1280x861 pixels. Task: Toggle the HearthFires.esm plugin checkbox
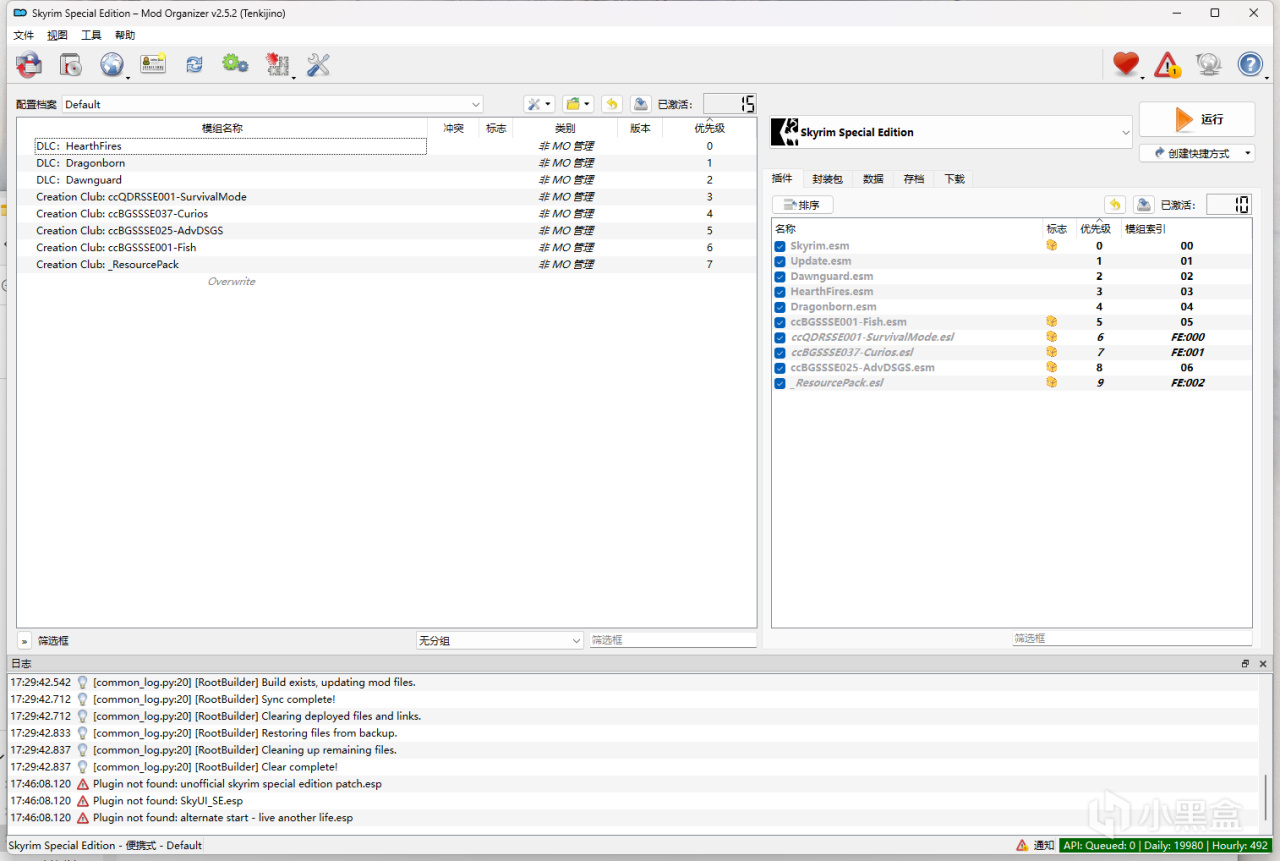[780, 292]
